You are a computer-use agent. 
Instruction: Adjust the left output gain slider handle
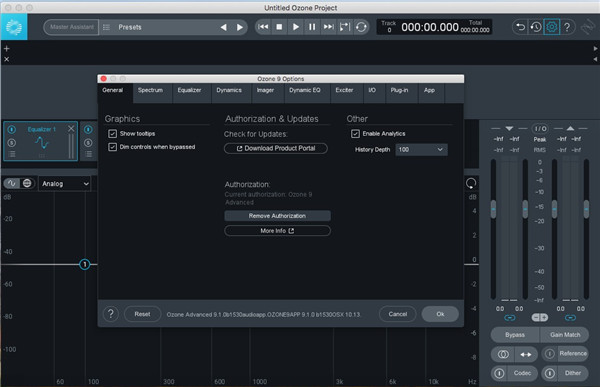[554, 209]
